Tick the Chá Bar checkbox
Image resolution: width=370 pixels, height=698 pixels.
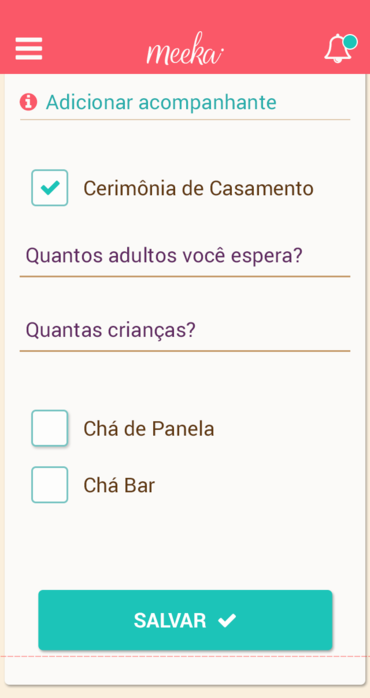(x=50, y=485)
